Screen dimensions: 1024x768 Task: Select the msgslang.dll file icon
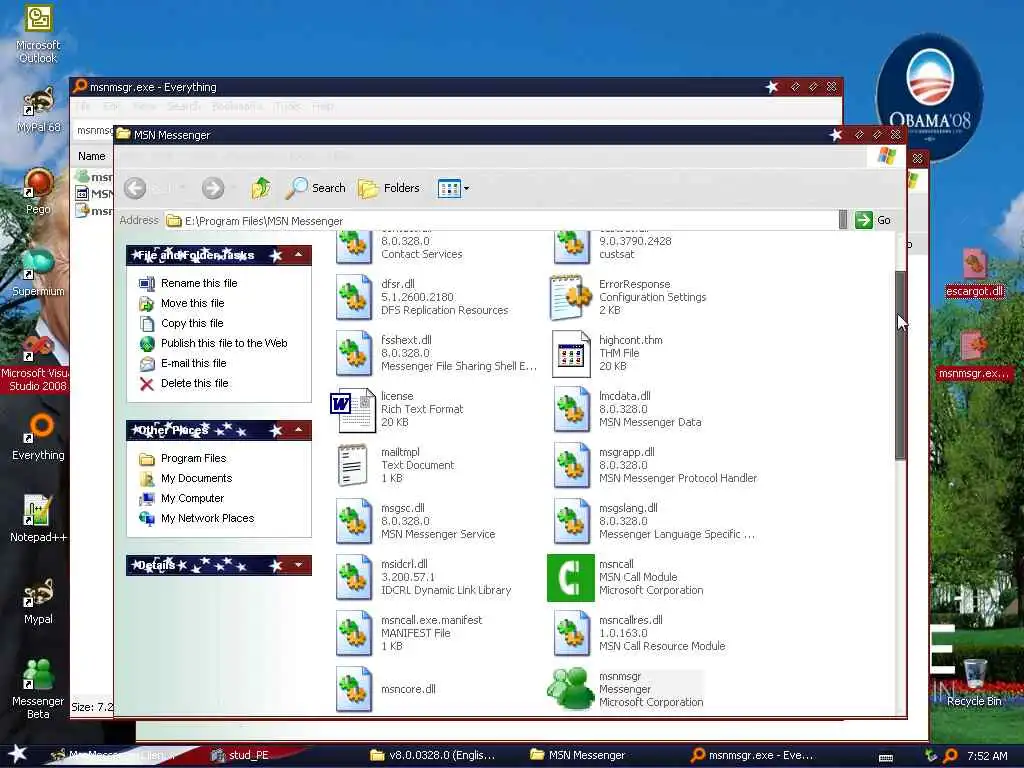(x=572, y=521)
